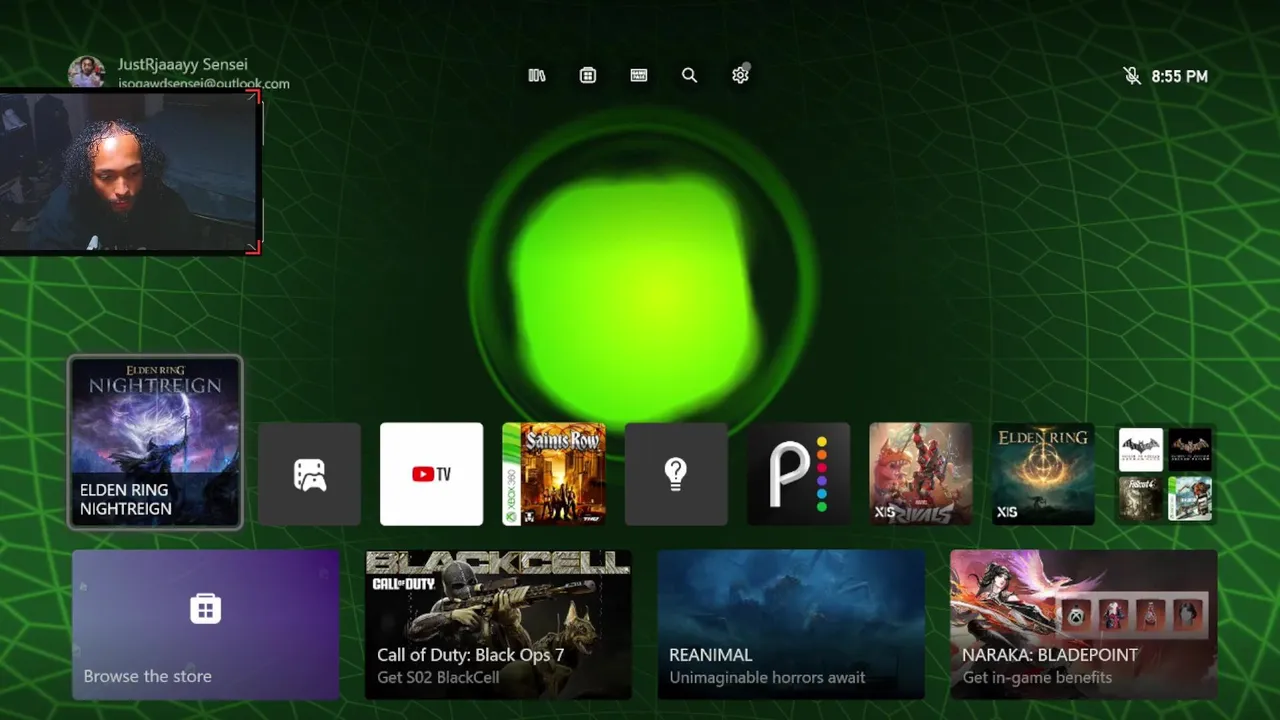
Task: Open the REANIMAL promo card
Action: (x=791, y=624)
